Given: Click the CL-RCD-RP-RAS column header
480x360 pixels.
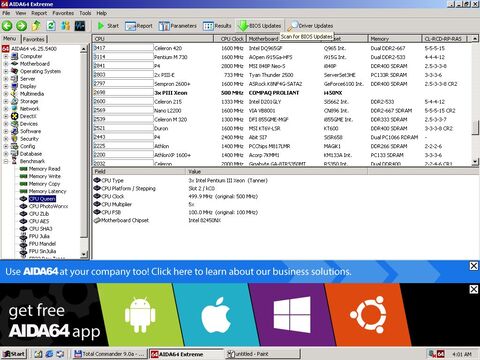Looking at the screenshot, I should (444, 39).
